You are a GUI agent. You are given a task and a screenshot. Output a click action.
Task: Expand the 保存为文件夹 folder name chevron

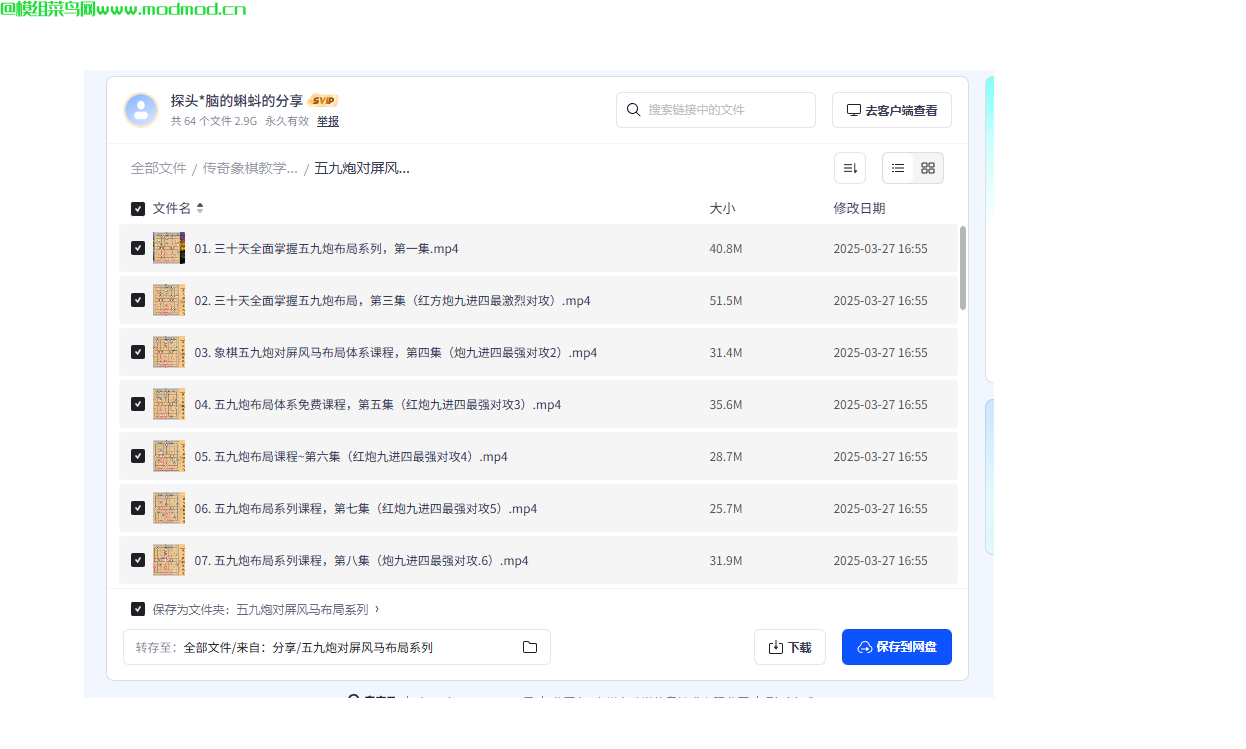378,609
